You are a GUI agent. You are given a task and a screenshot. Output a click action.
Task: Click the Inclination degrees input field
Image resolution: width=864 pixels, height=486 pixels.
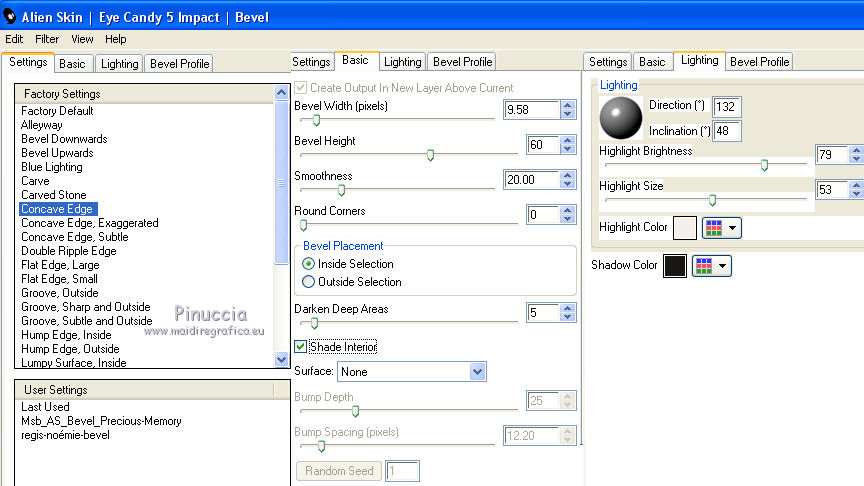(x=726, y=131)
